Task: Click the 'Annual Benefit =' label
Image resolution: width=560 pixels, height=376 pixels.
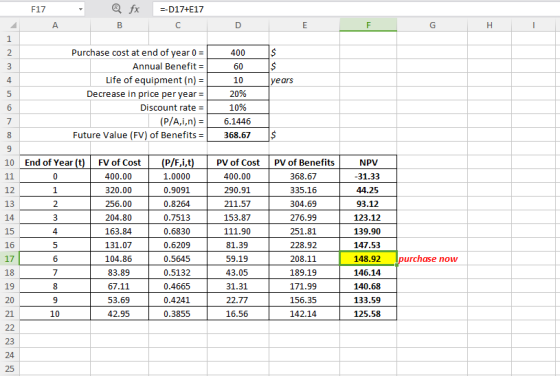Action: click(168, 66)
